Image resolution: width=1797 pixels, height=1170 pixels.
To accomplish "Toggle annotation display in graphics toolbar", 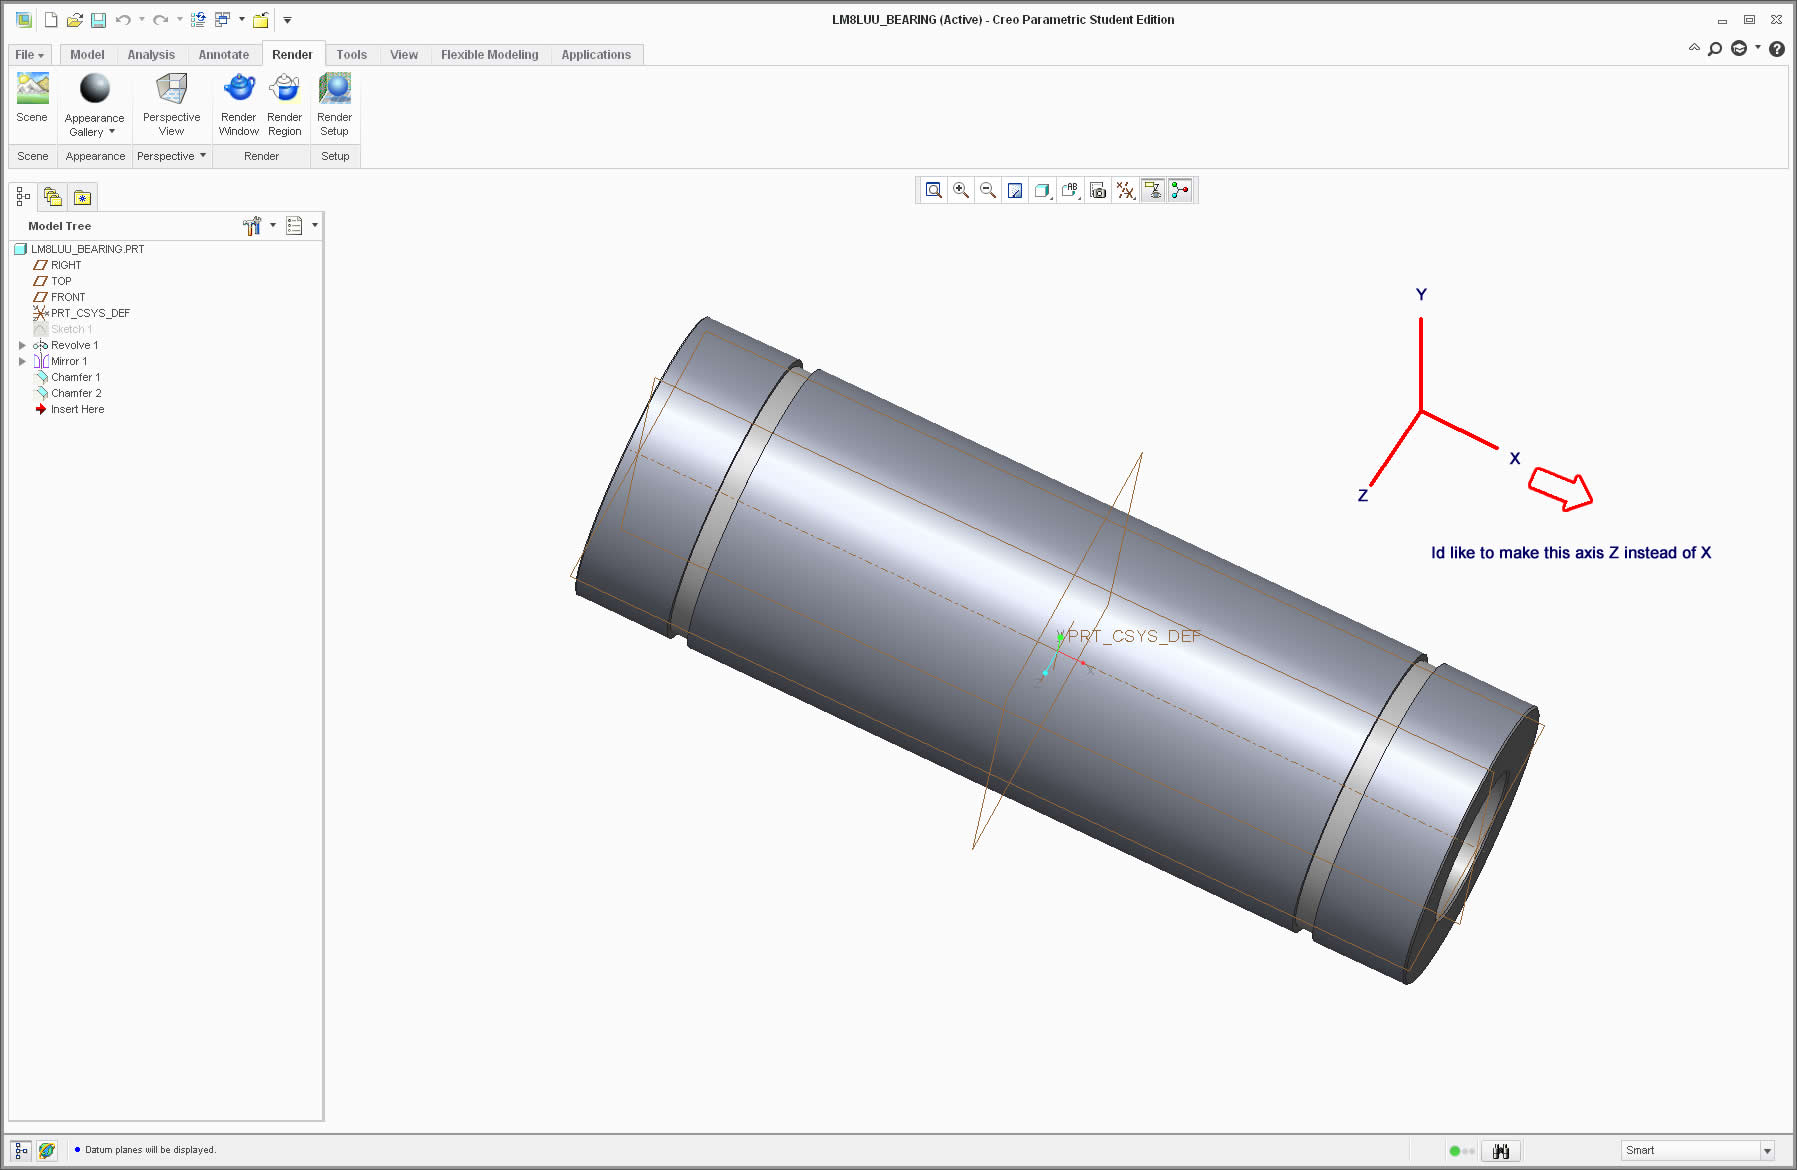I will click(1153, 190).
